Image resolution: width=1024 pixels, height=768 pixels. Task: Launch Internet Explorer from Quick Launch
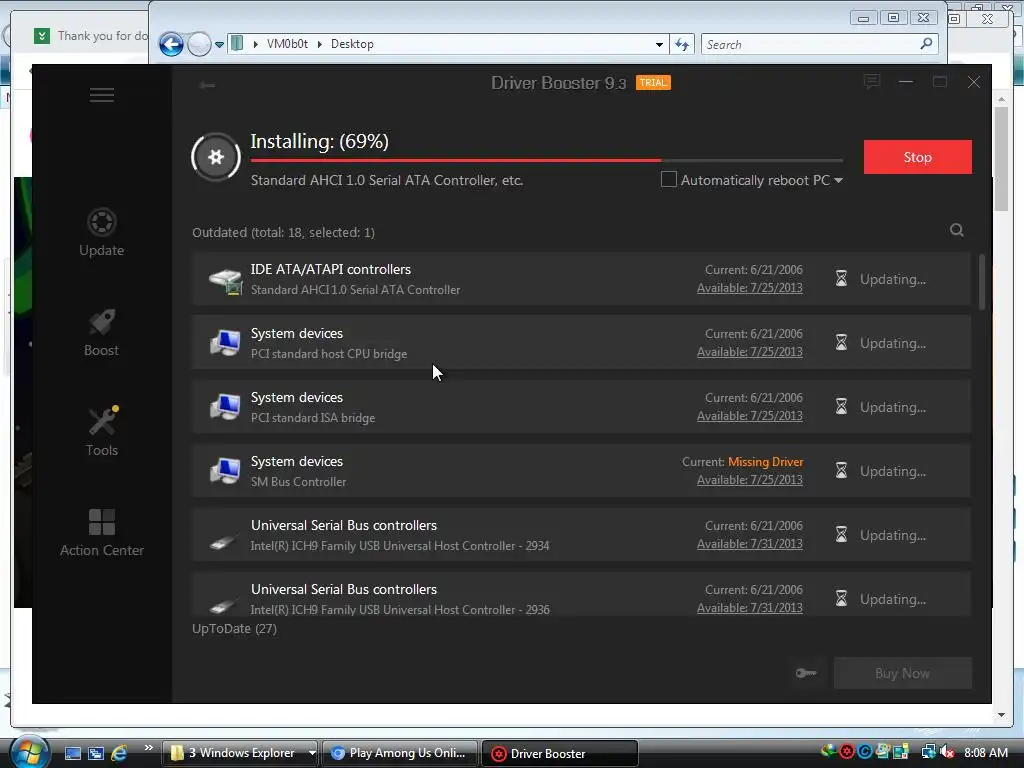(x=119, y=753)
